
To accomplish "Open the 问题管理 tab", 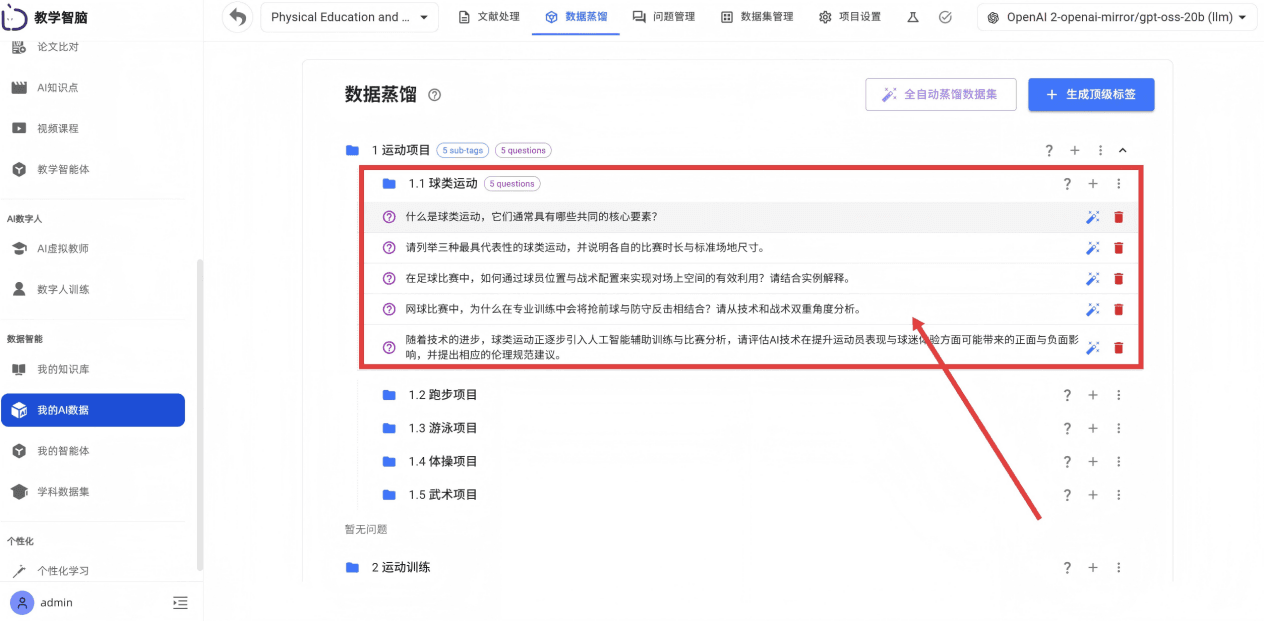I will coord(664,17).
